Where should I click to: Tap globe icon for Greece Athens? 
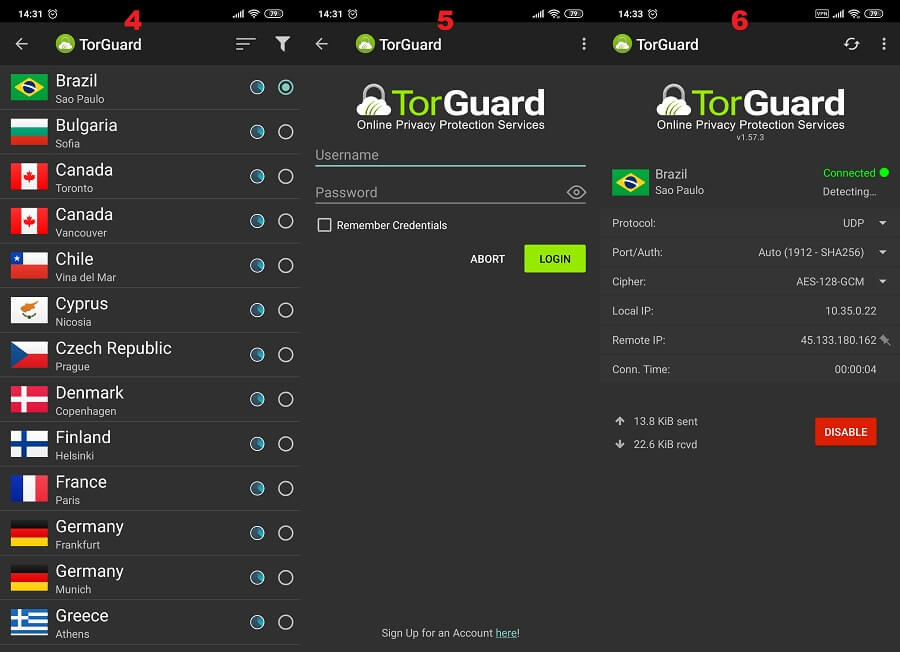(257, 622)
